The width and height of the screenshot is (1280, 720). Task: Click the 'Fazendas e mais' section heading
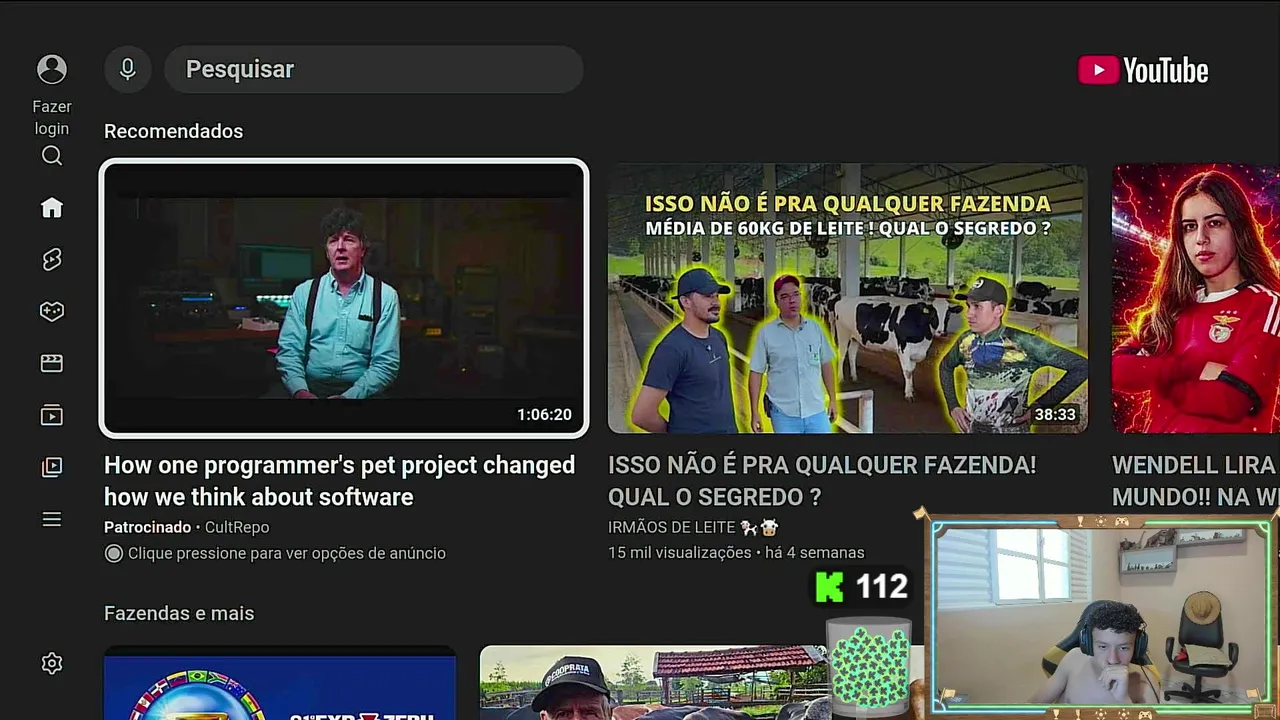tap(179, 613)
